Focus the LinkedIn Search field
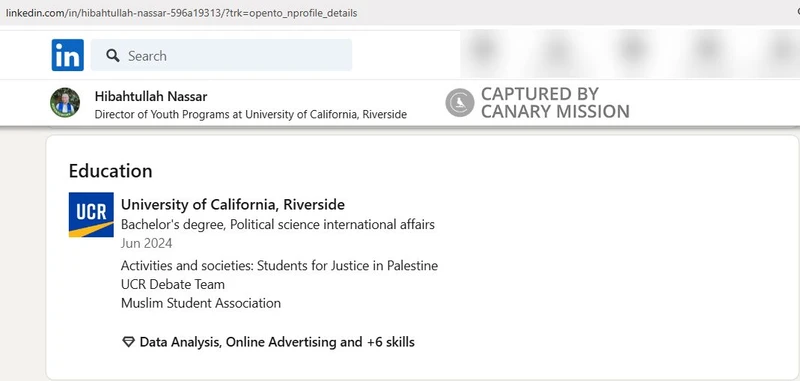The image size is (800, 381). 221,55
